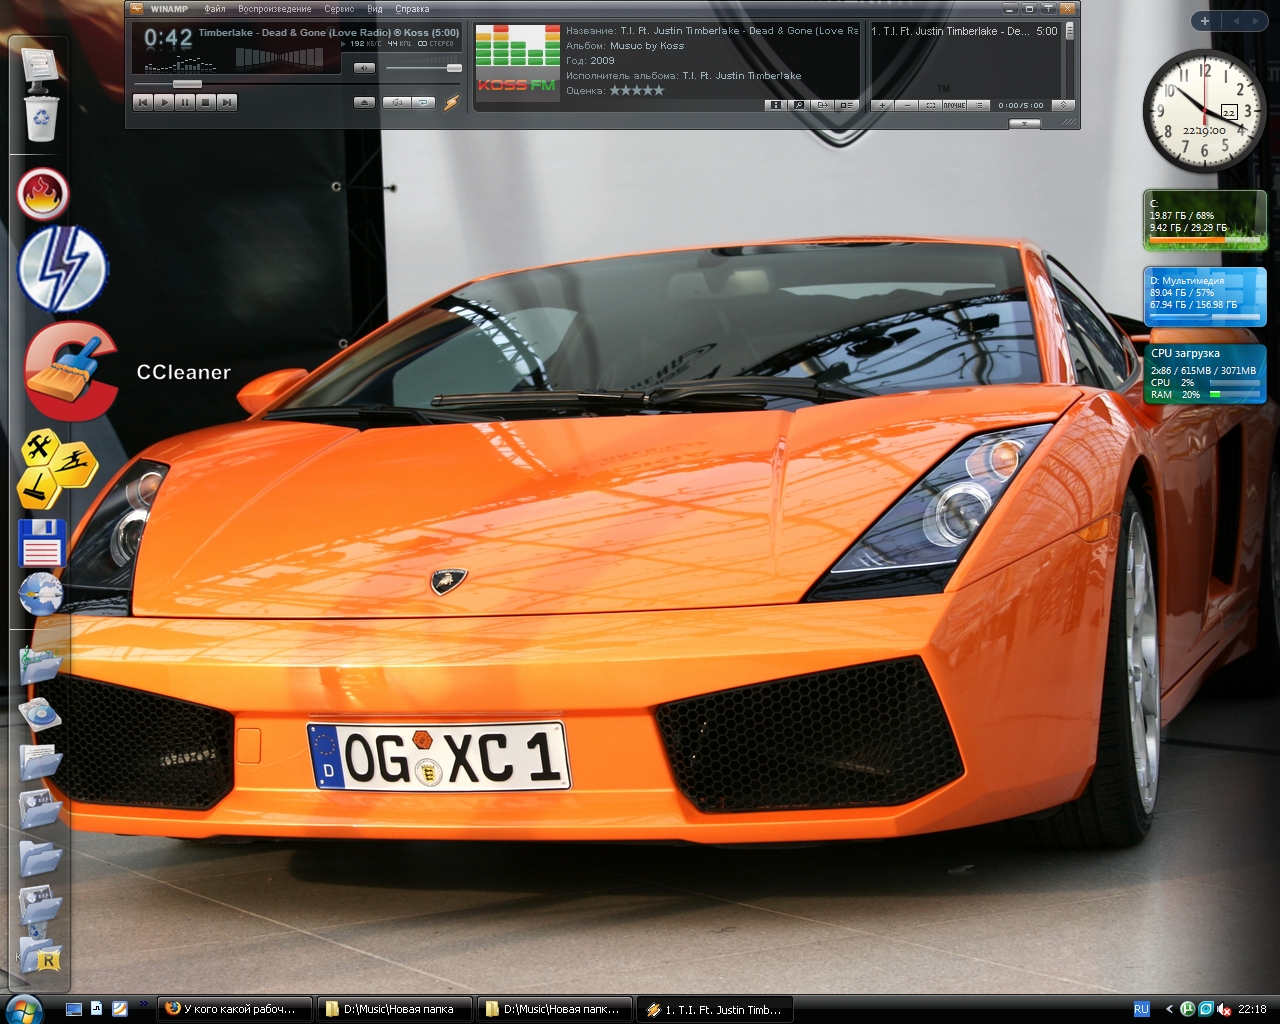Viewport: 1280px width, 1024px height.
Task: Remove entry with playlist minus button
Action: click(906, 105)
